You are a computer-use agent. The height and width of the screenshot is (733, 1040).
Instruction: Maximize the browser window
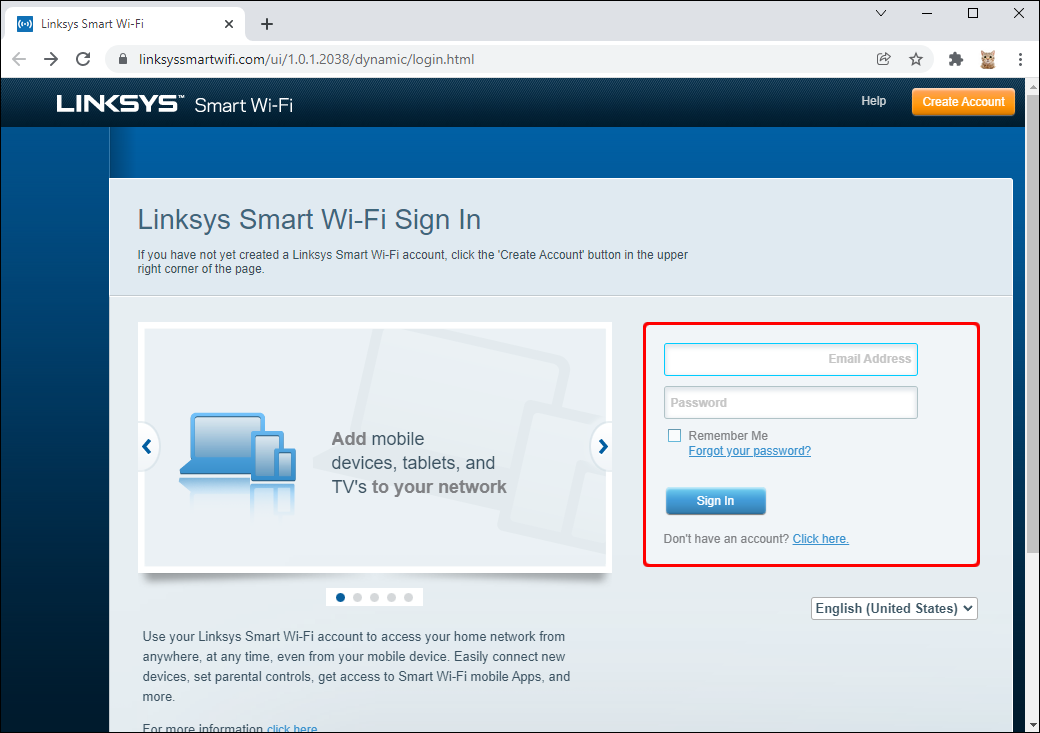tap(973, 13)
